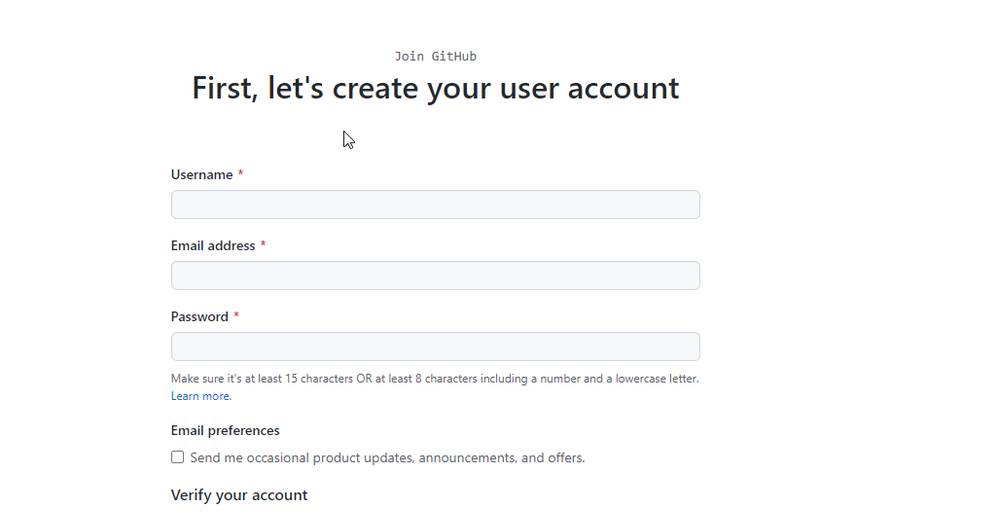The height and width of the screenshot is (516, 999).
Task: Click the 'First, let's create your user account' heading
Action: coord(435,89)
